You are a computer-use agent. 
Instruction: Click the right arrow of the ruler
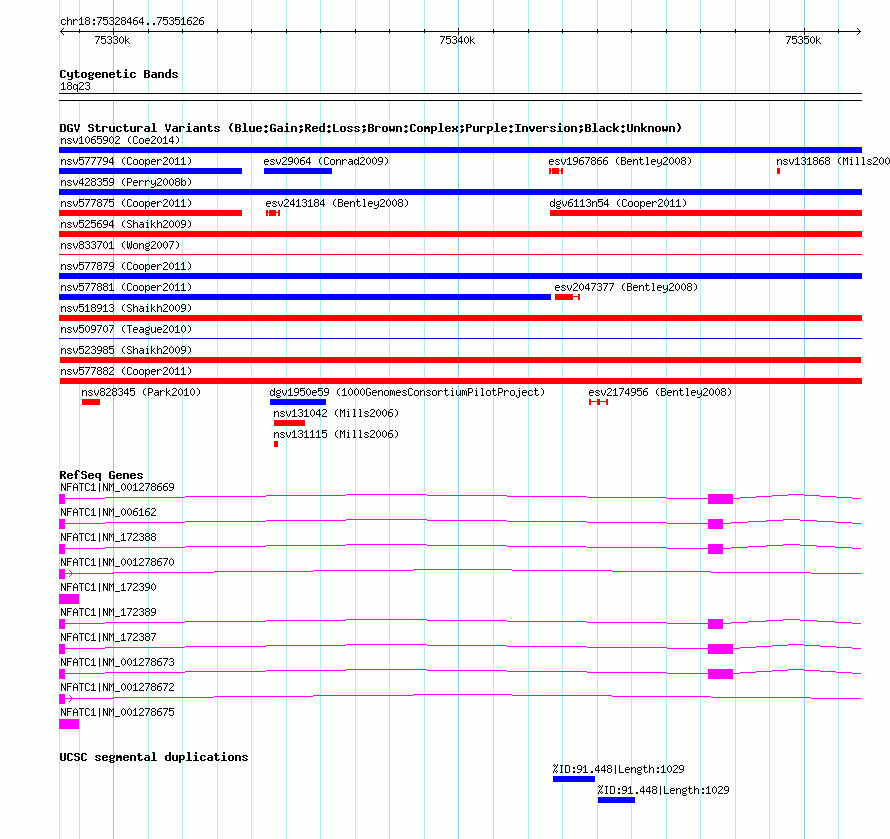(859, 31)
